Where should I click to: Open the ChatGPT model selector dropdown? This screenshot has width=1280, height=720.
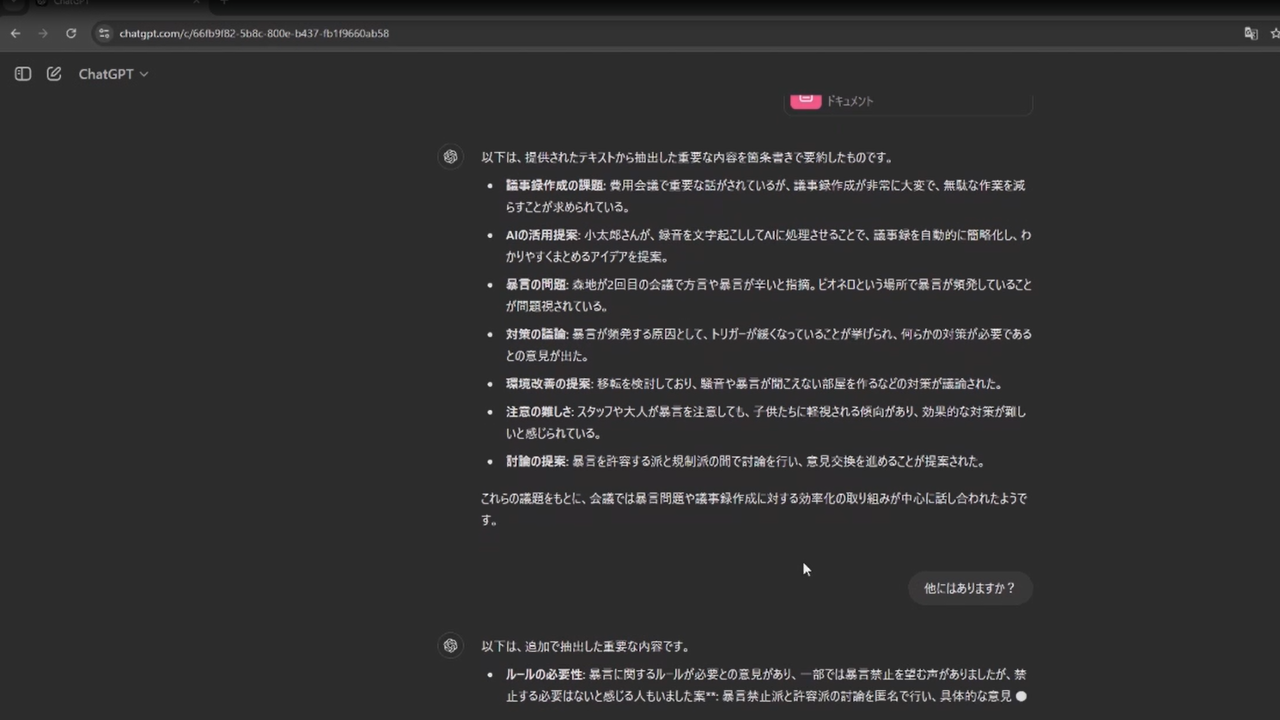(x=113, y=74)
